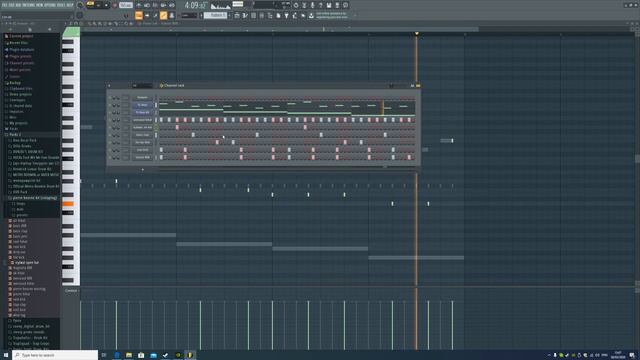Click the countdown before recording icon
The width and height of the screenshot is (640, 360).
coord(155,5)
